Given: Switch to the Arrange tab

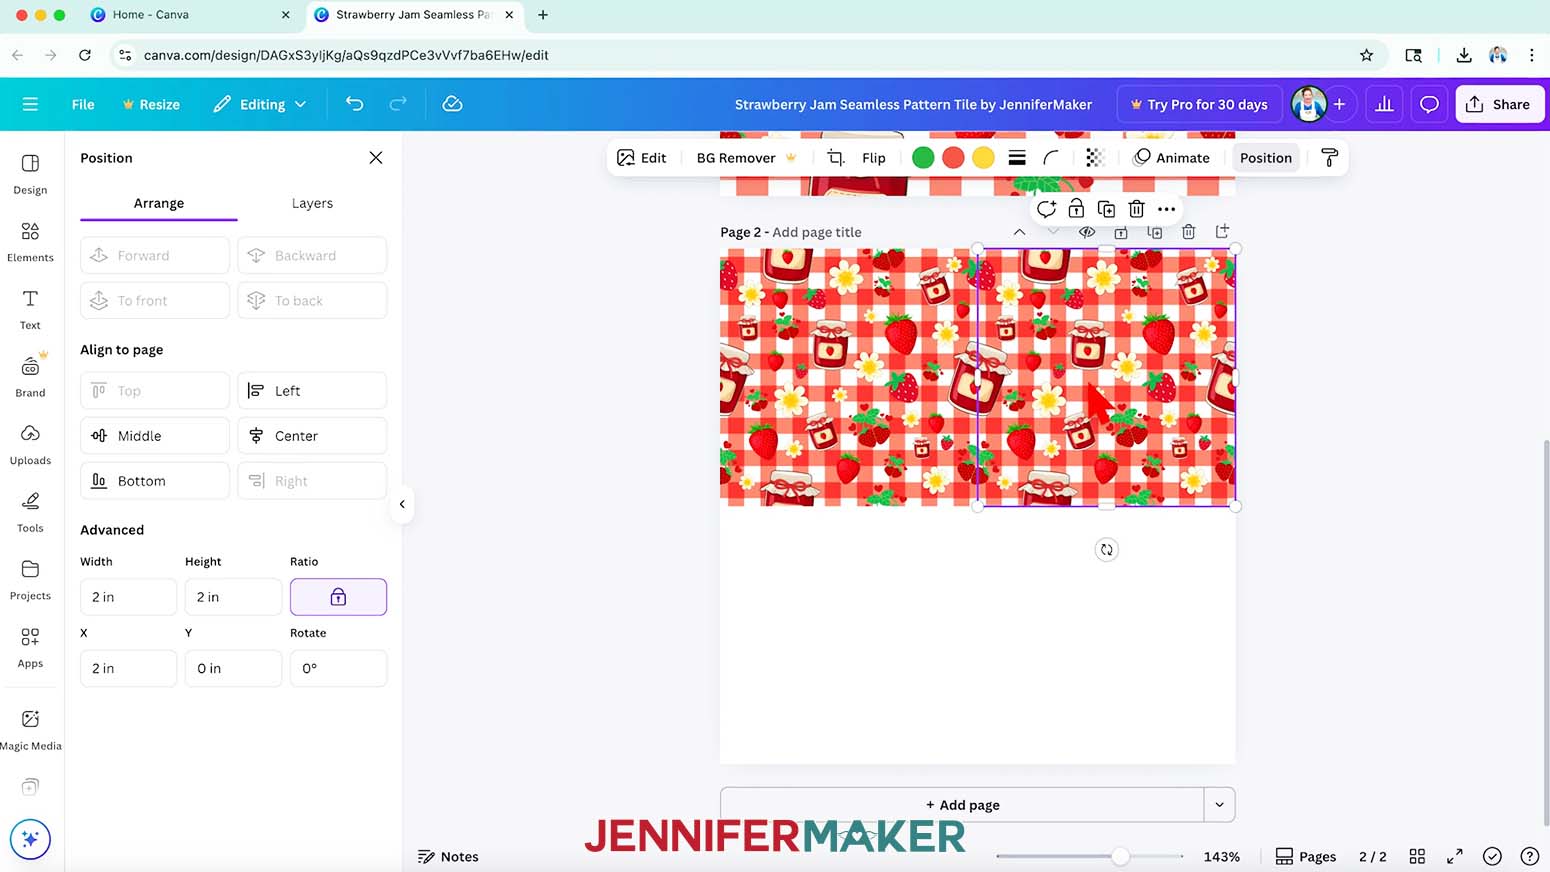Looking at the screenshot, I should 159,203.
